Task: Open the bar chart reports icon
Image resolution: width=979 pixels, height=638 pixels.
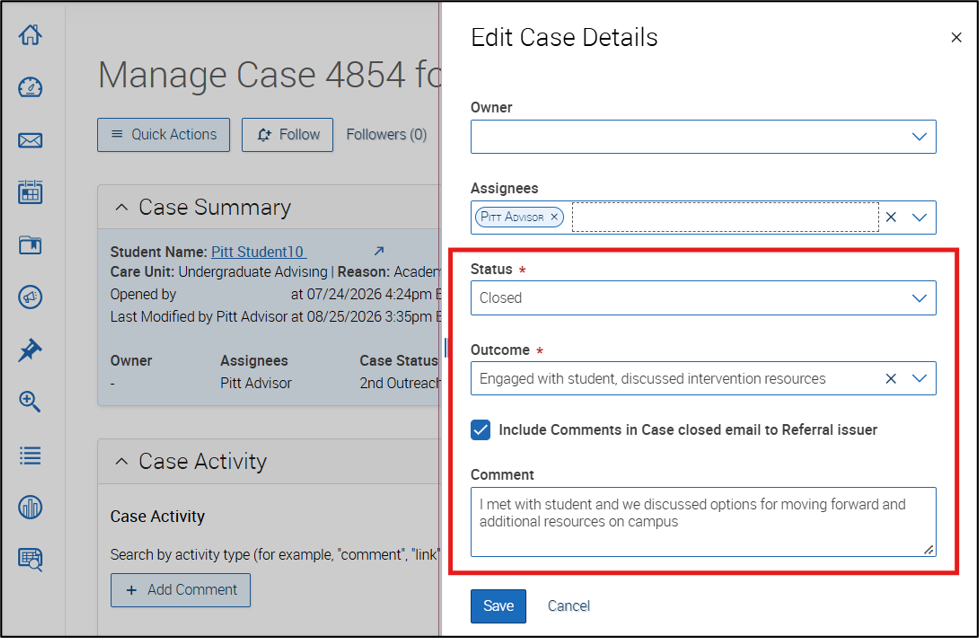Action: pos(30,507)
